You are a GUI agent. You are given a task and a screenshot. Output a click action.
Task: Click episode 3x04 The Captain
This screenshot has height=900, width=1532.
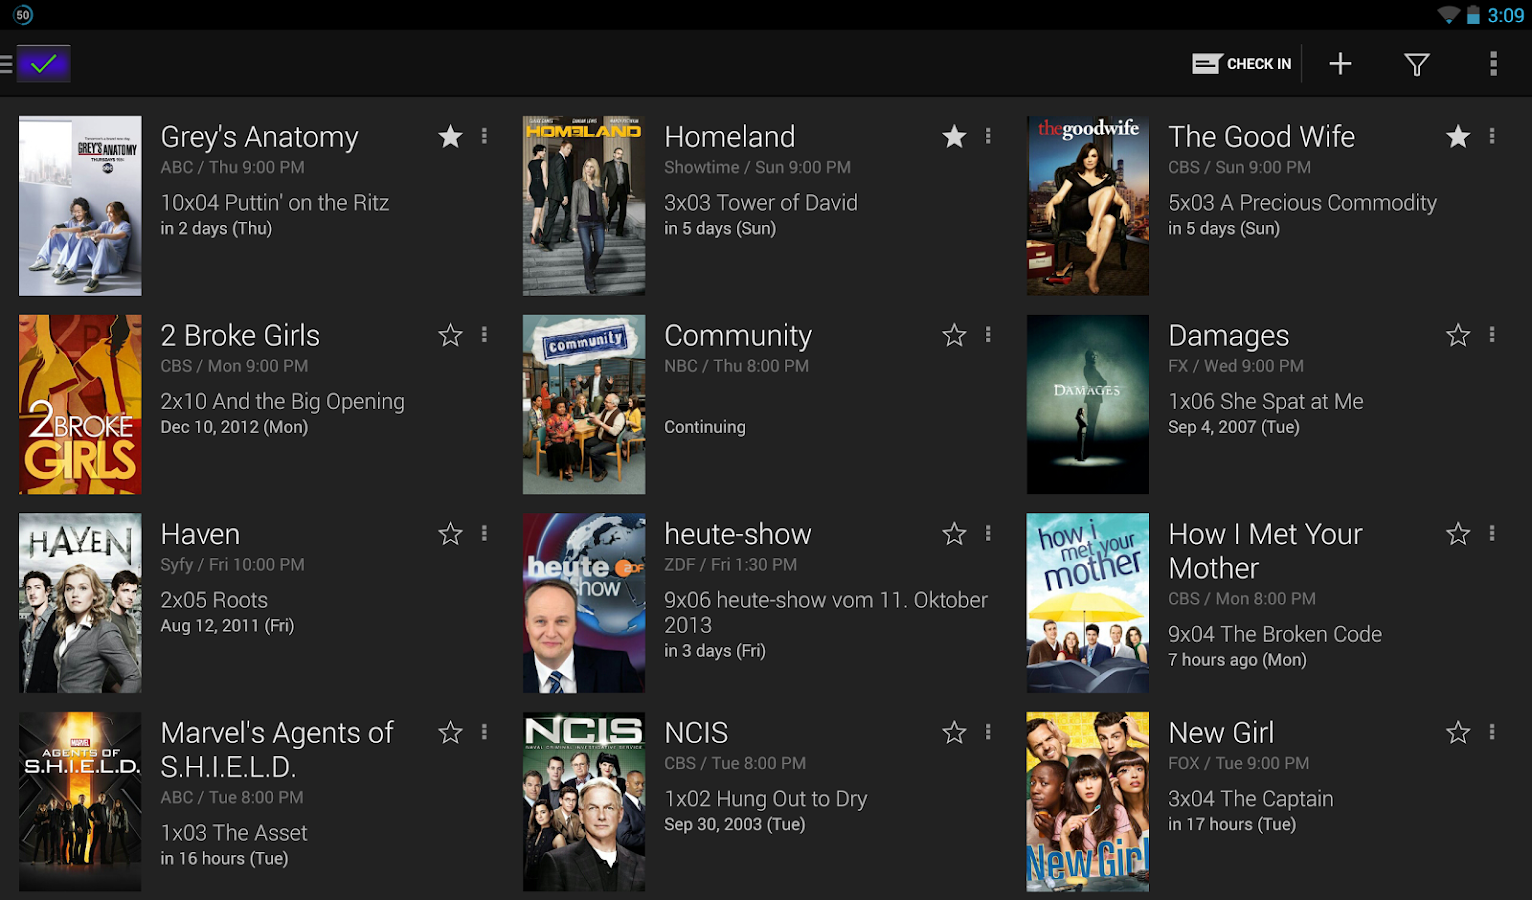[x=1251, y=799]
